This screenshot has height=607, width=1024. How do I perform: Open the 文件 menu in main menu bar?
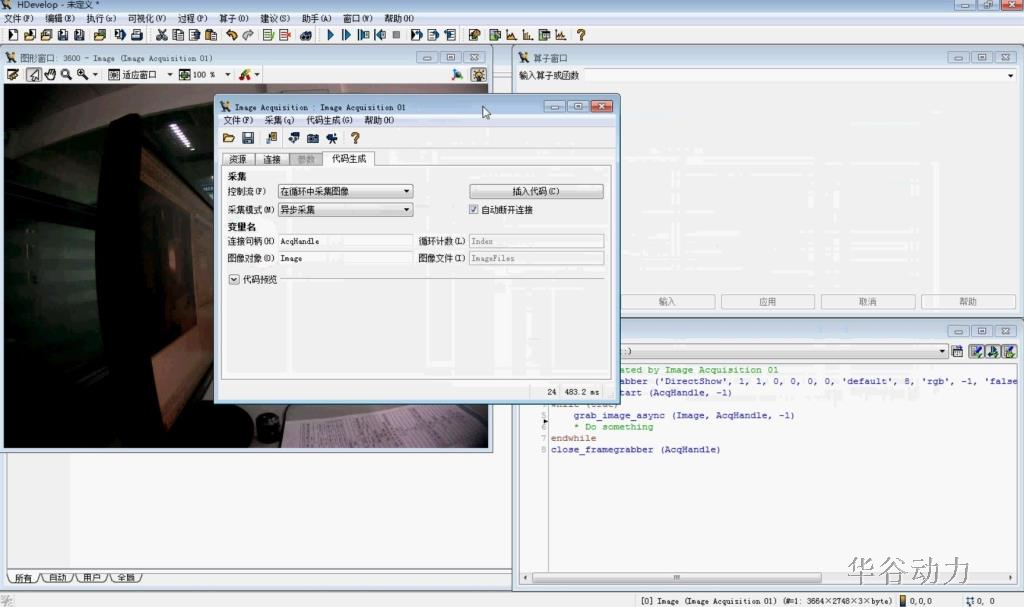pos(19,18)
